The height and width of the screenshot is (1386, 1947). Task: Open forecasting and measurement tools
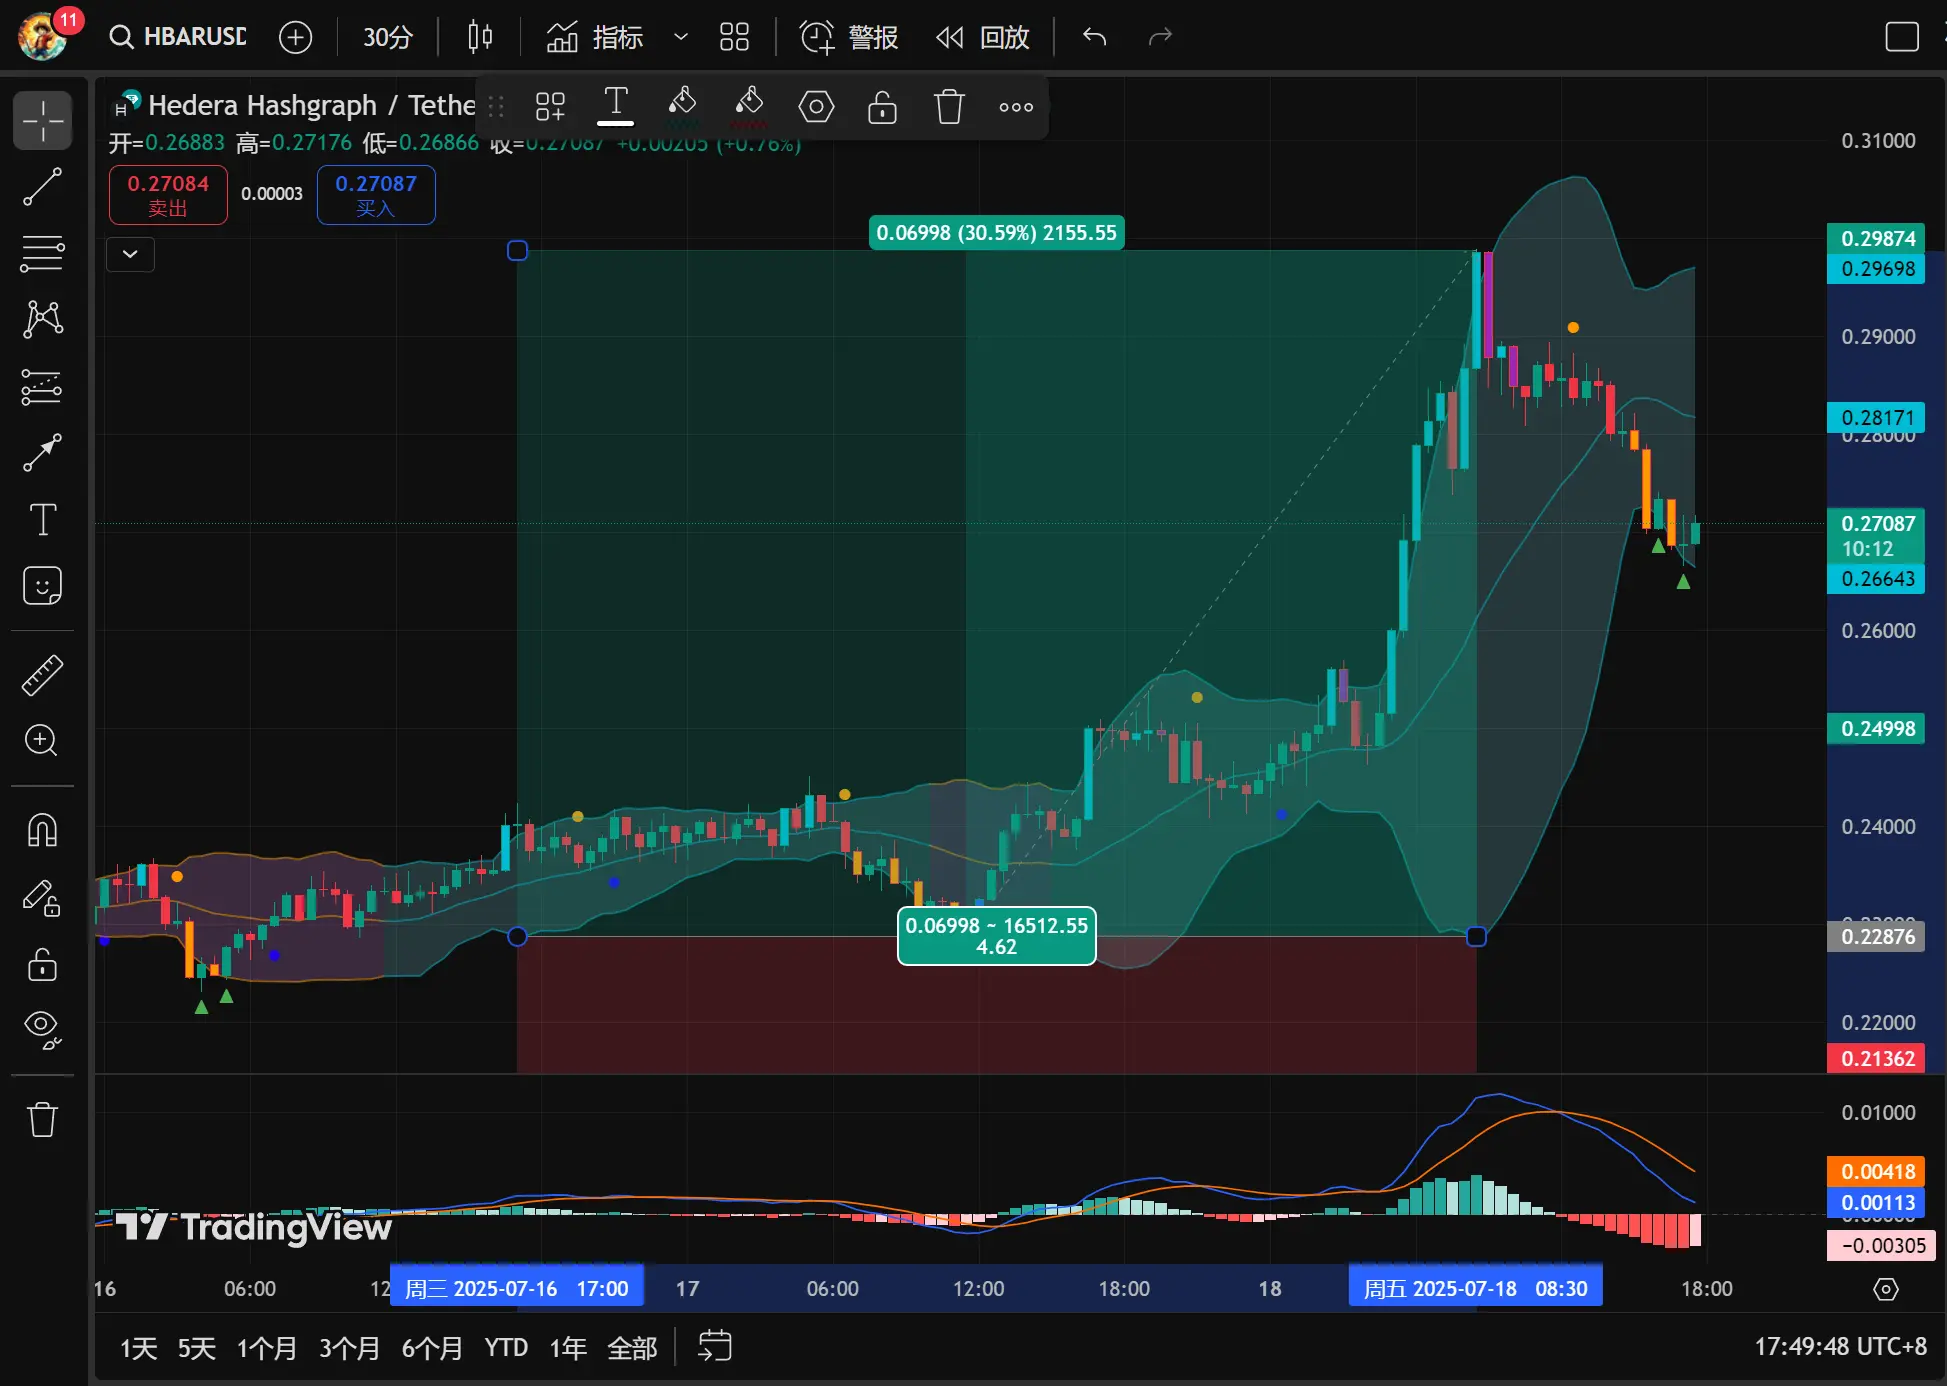[x=42, y=387]
